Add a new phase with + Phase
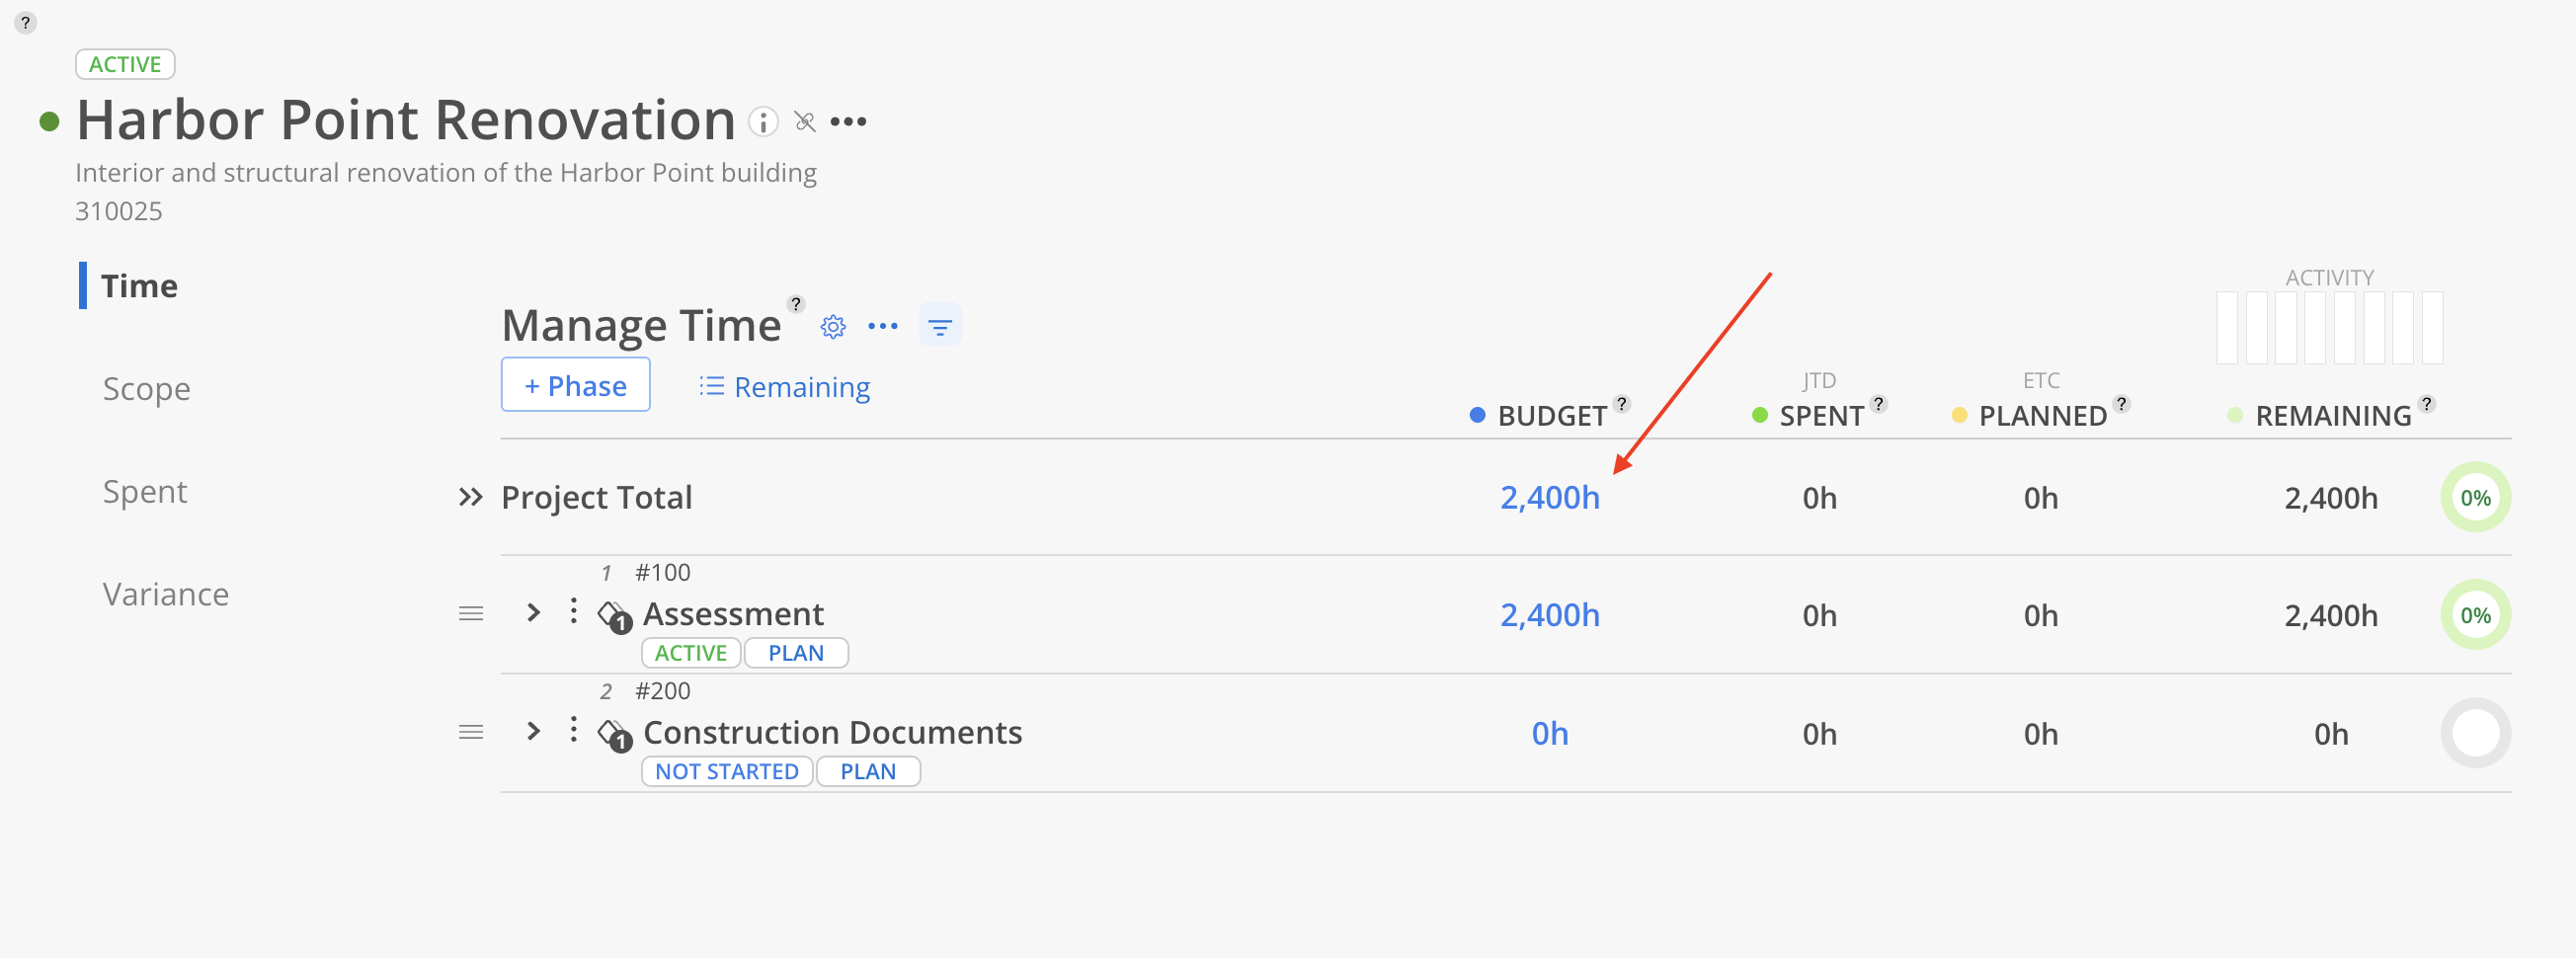Image resolution: width=2576 pixels, height=958 pixels. (x=576, y=385)
